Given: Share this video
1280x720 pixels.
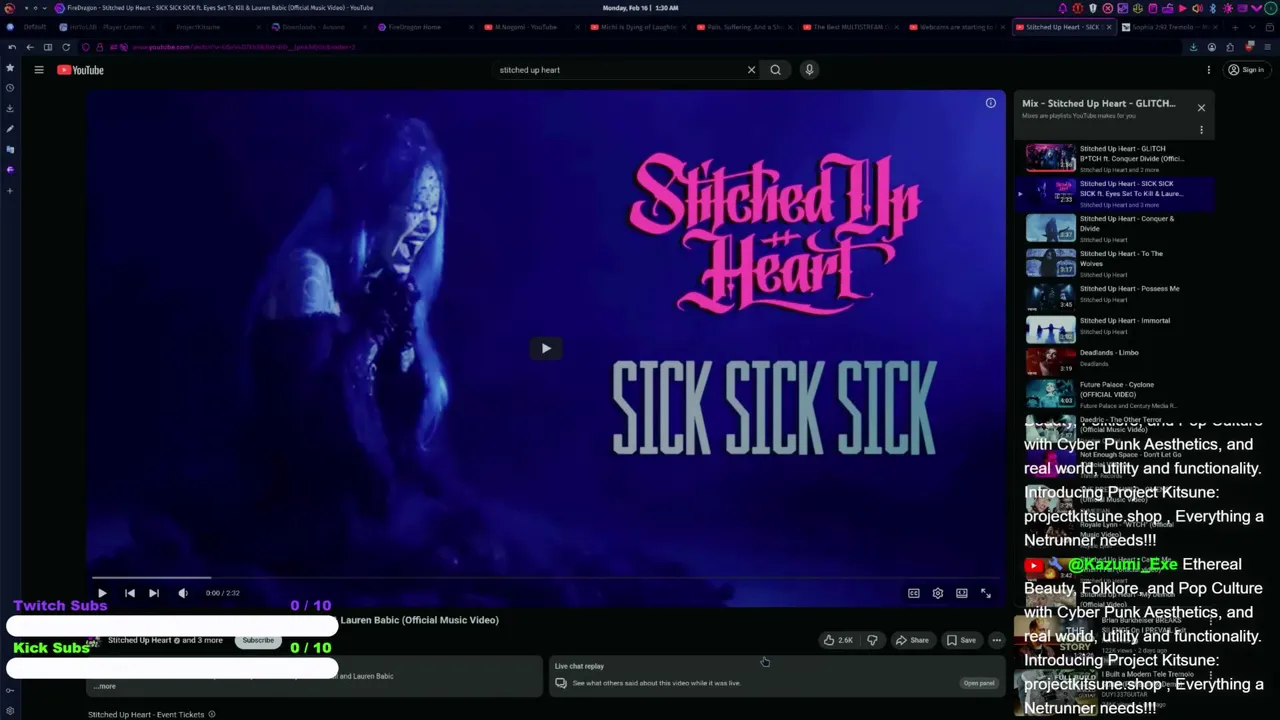Looking at the screenshot, I should (912, 640).
